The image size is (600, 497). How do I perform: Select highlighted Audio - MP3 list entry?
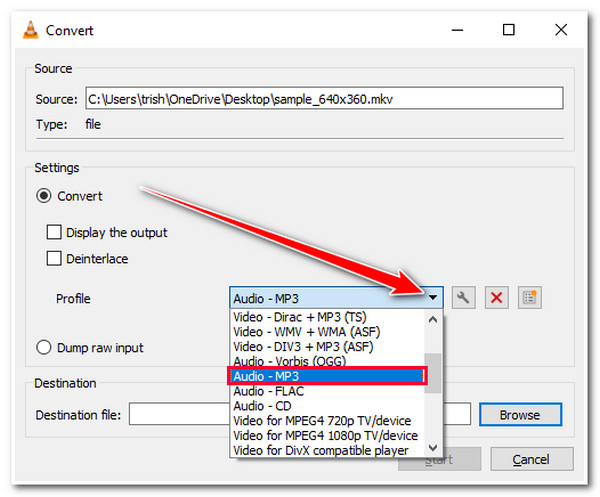pos(327,376)
